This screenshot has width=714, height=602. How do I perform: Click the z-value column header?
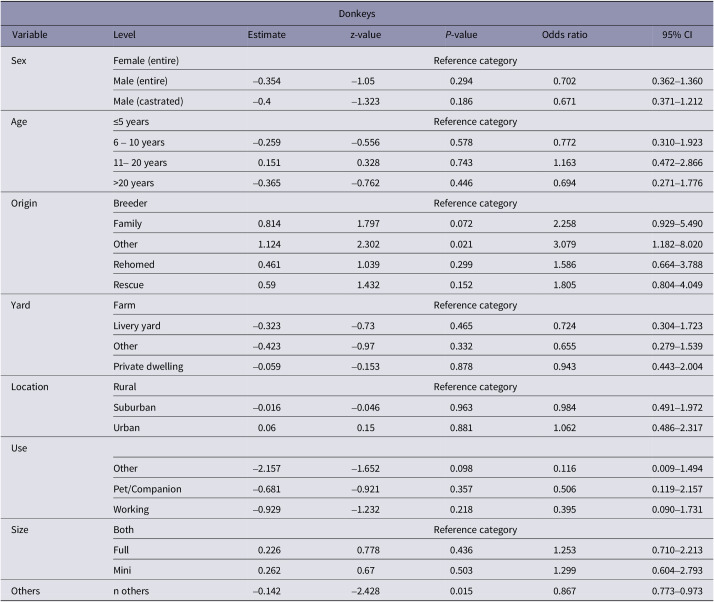pyautogui.click(x=365, y=35)
